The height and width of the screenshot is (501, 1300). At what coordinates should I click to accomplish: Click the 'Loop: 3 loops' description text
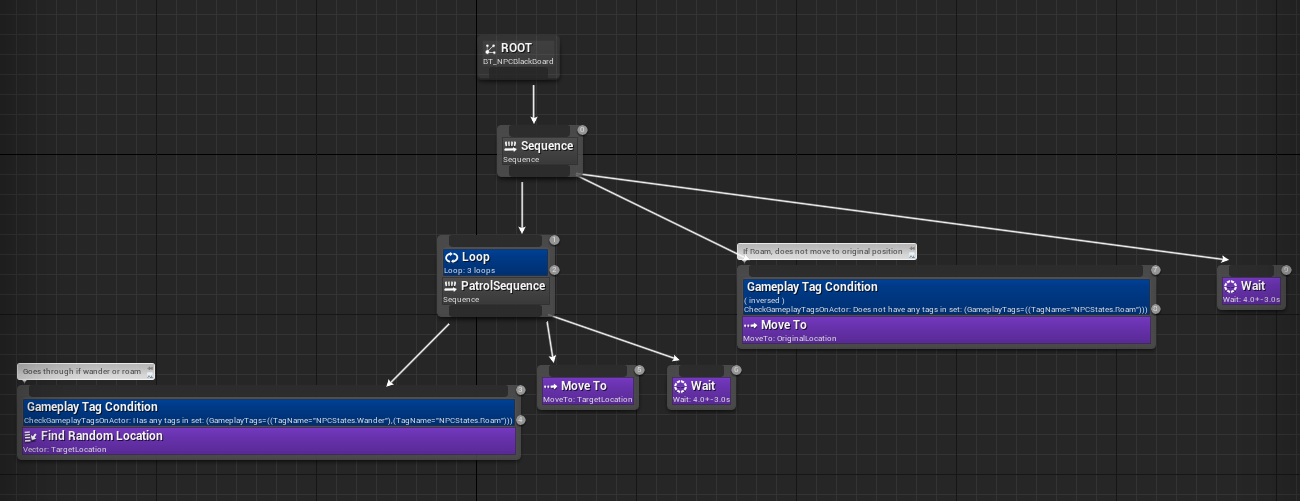[x=467, y=271]
